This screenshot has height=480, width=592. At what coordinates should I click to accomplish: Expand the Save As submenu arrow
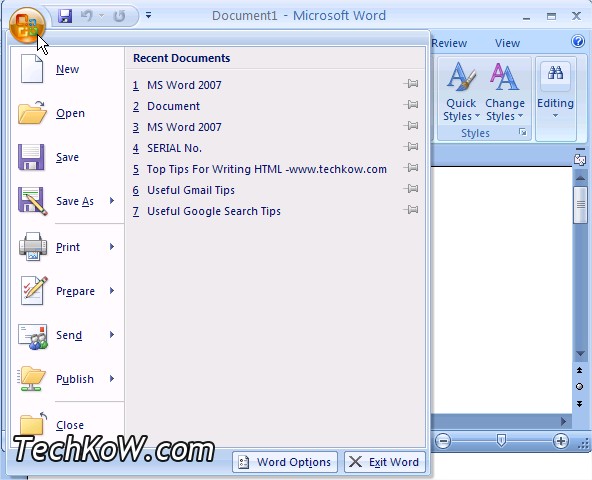112,201
